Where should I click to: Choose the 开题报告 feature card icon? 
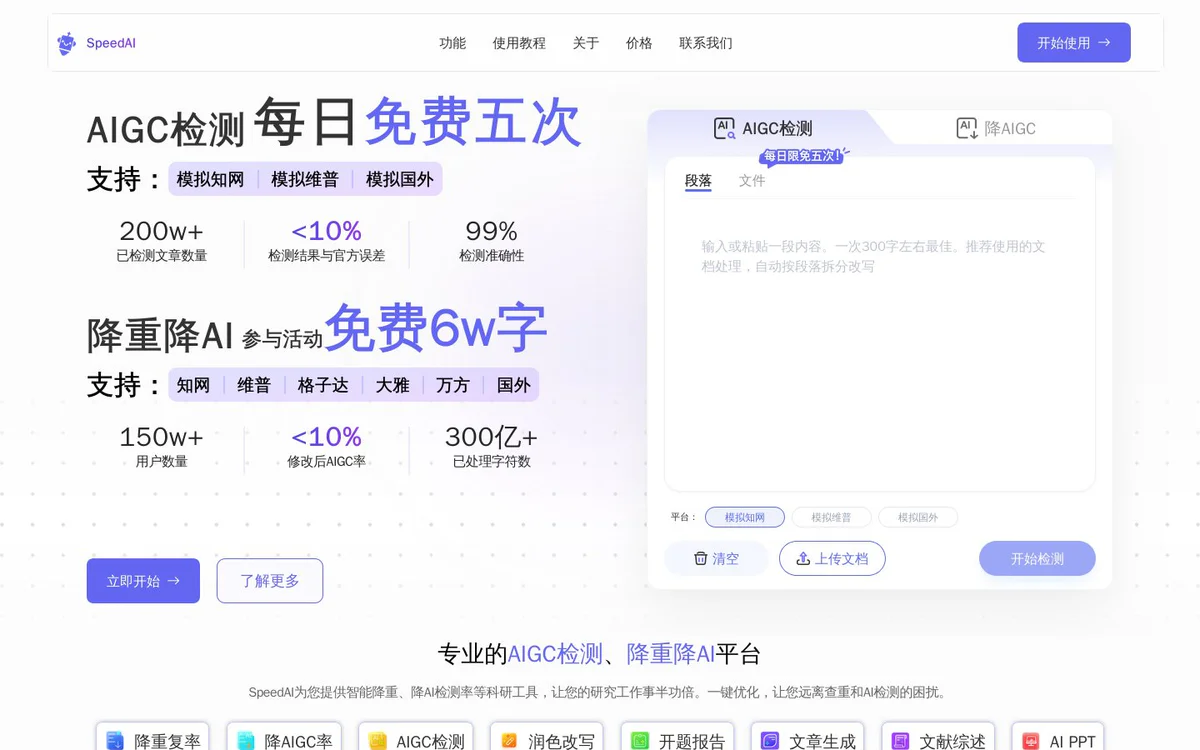(x=640, y=741)
